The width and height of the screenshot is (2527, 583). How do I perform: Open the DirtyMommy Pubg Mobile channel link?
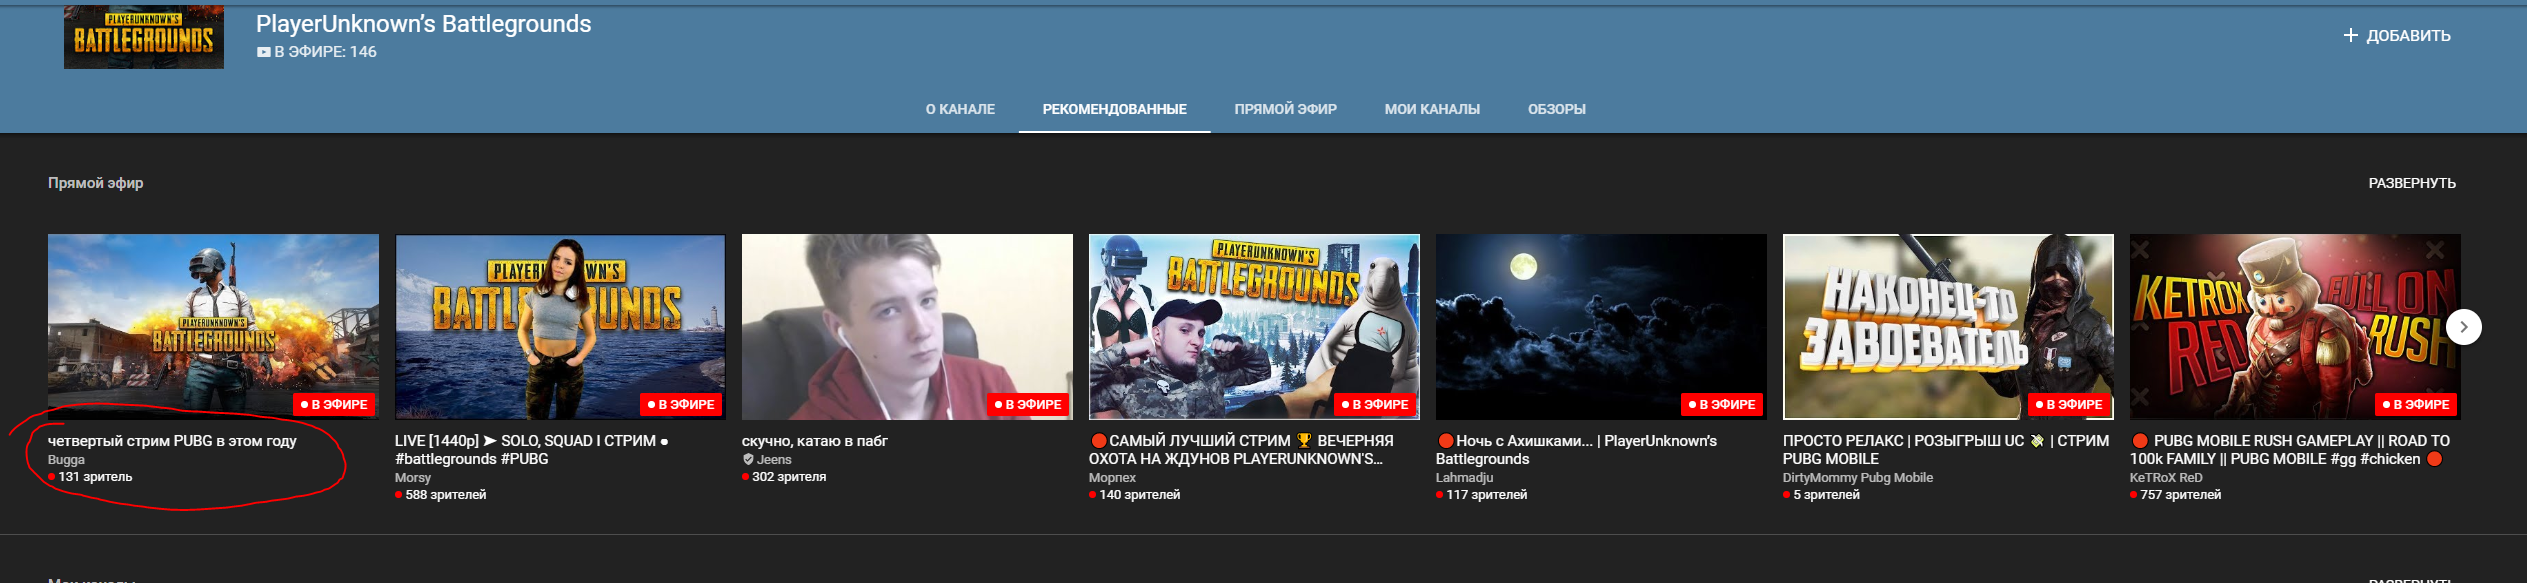coord(1857,478)
